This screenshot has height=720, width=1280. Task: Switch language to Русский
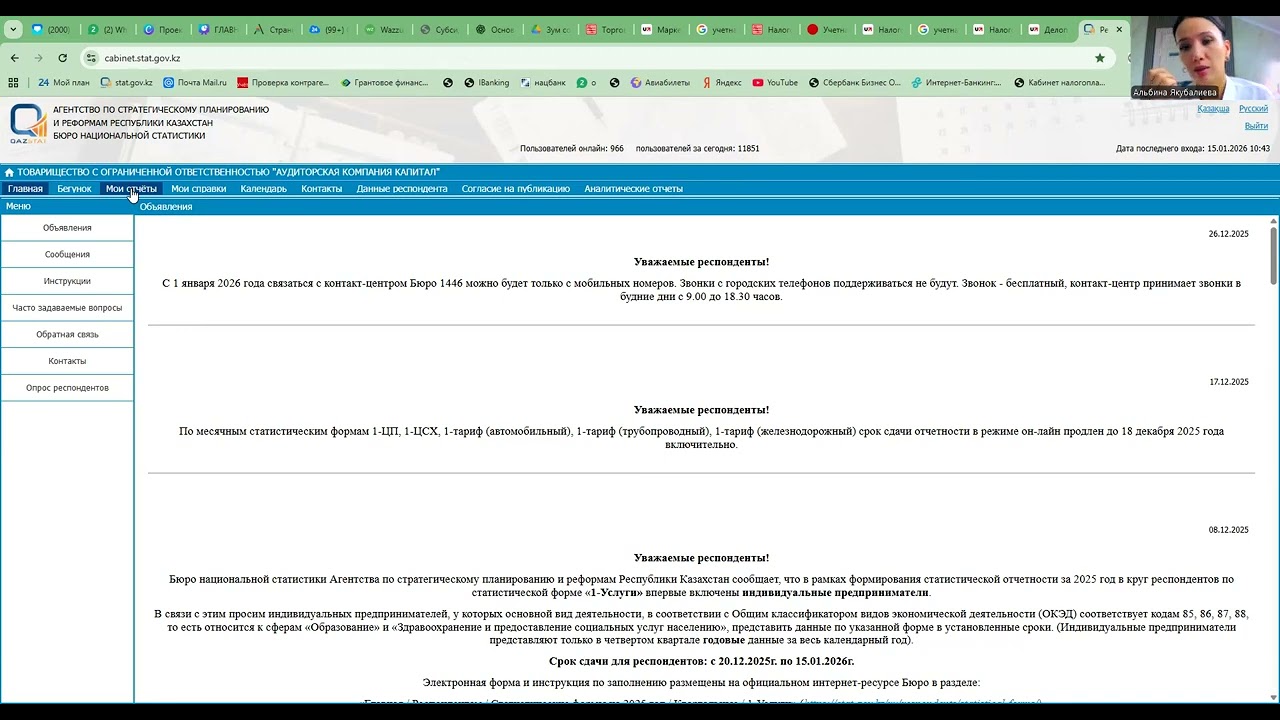[1253, 108]
